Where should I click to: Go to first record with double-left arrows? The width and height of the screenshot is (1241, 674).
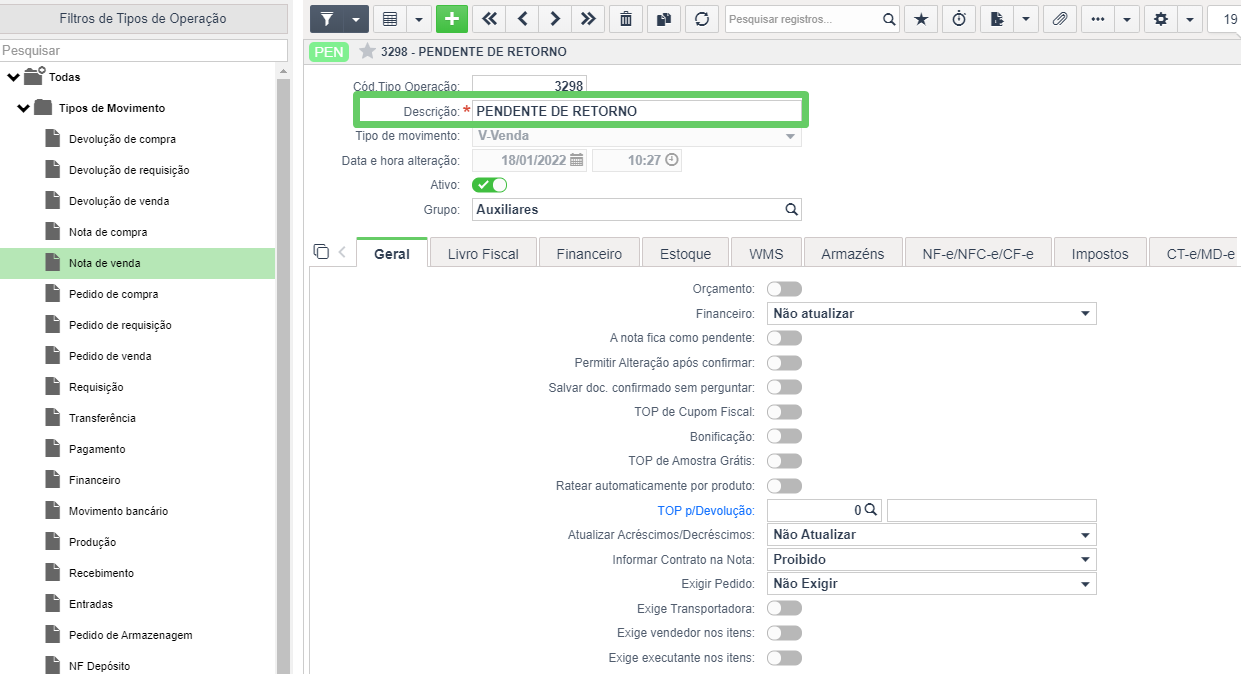[488, 19]
